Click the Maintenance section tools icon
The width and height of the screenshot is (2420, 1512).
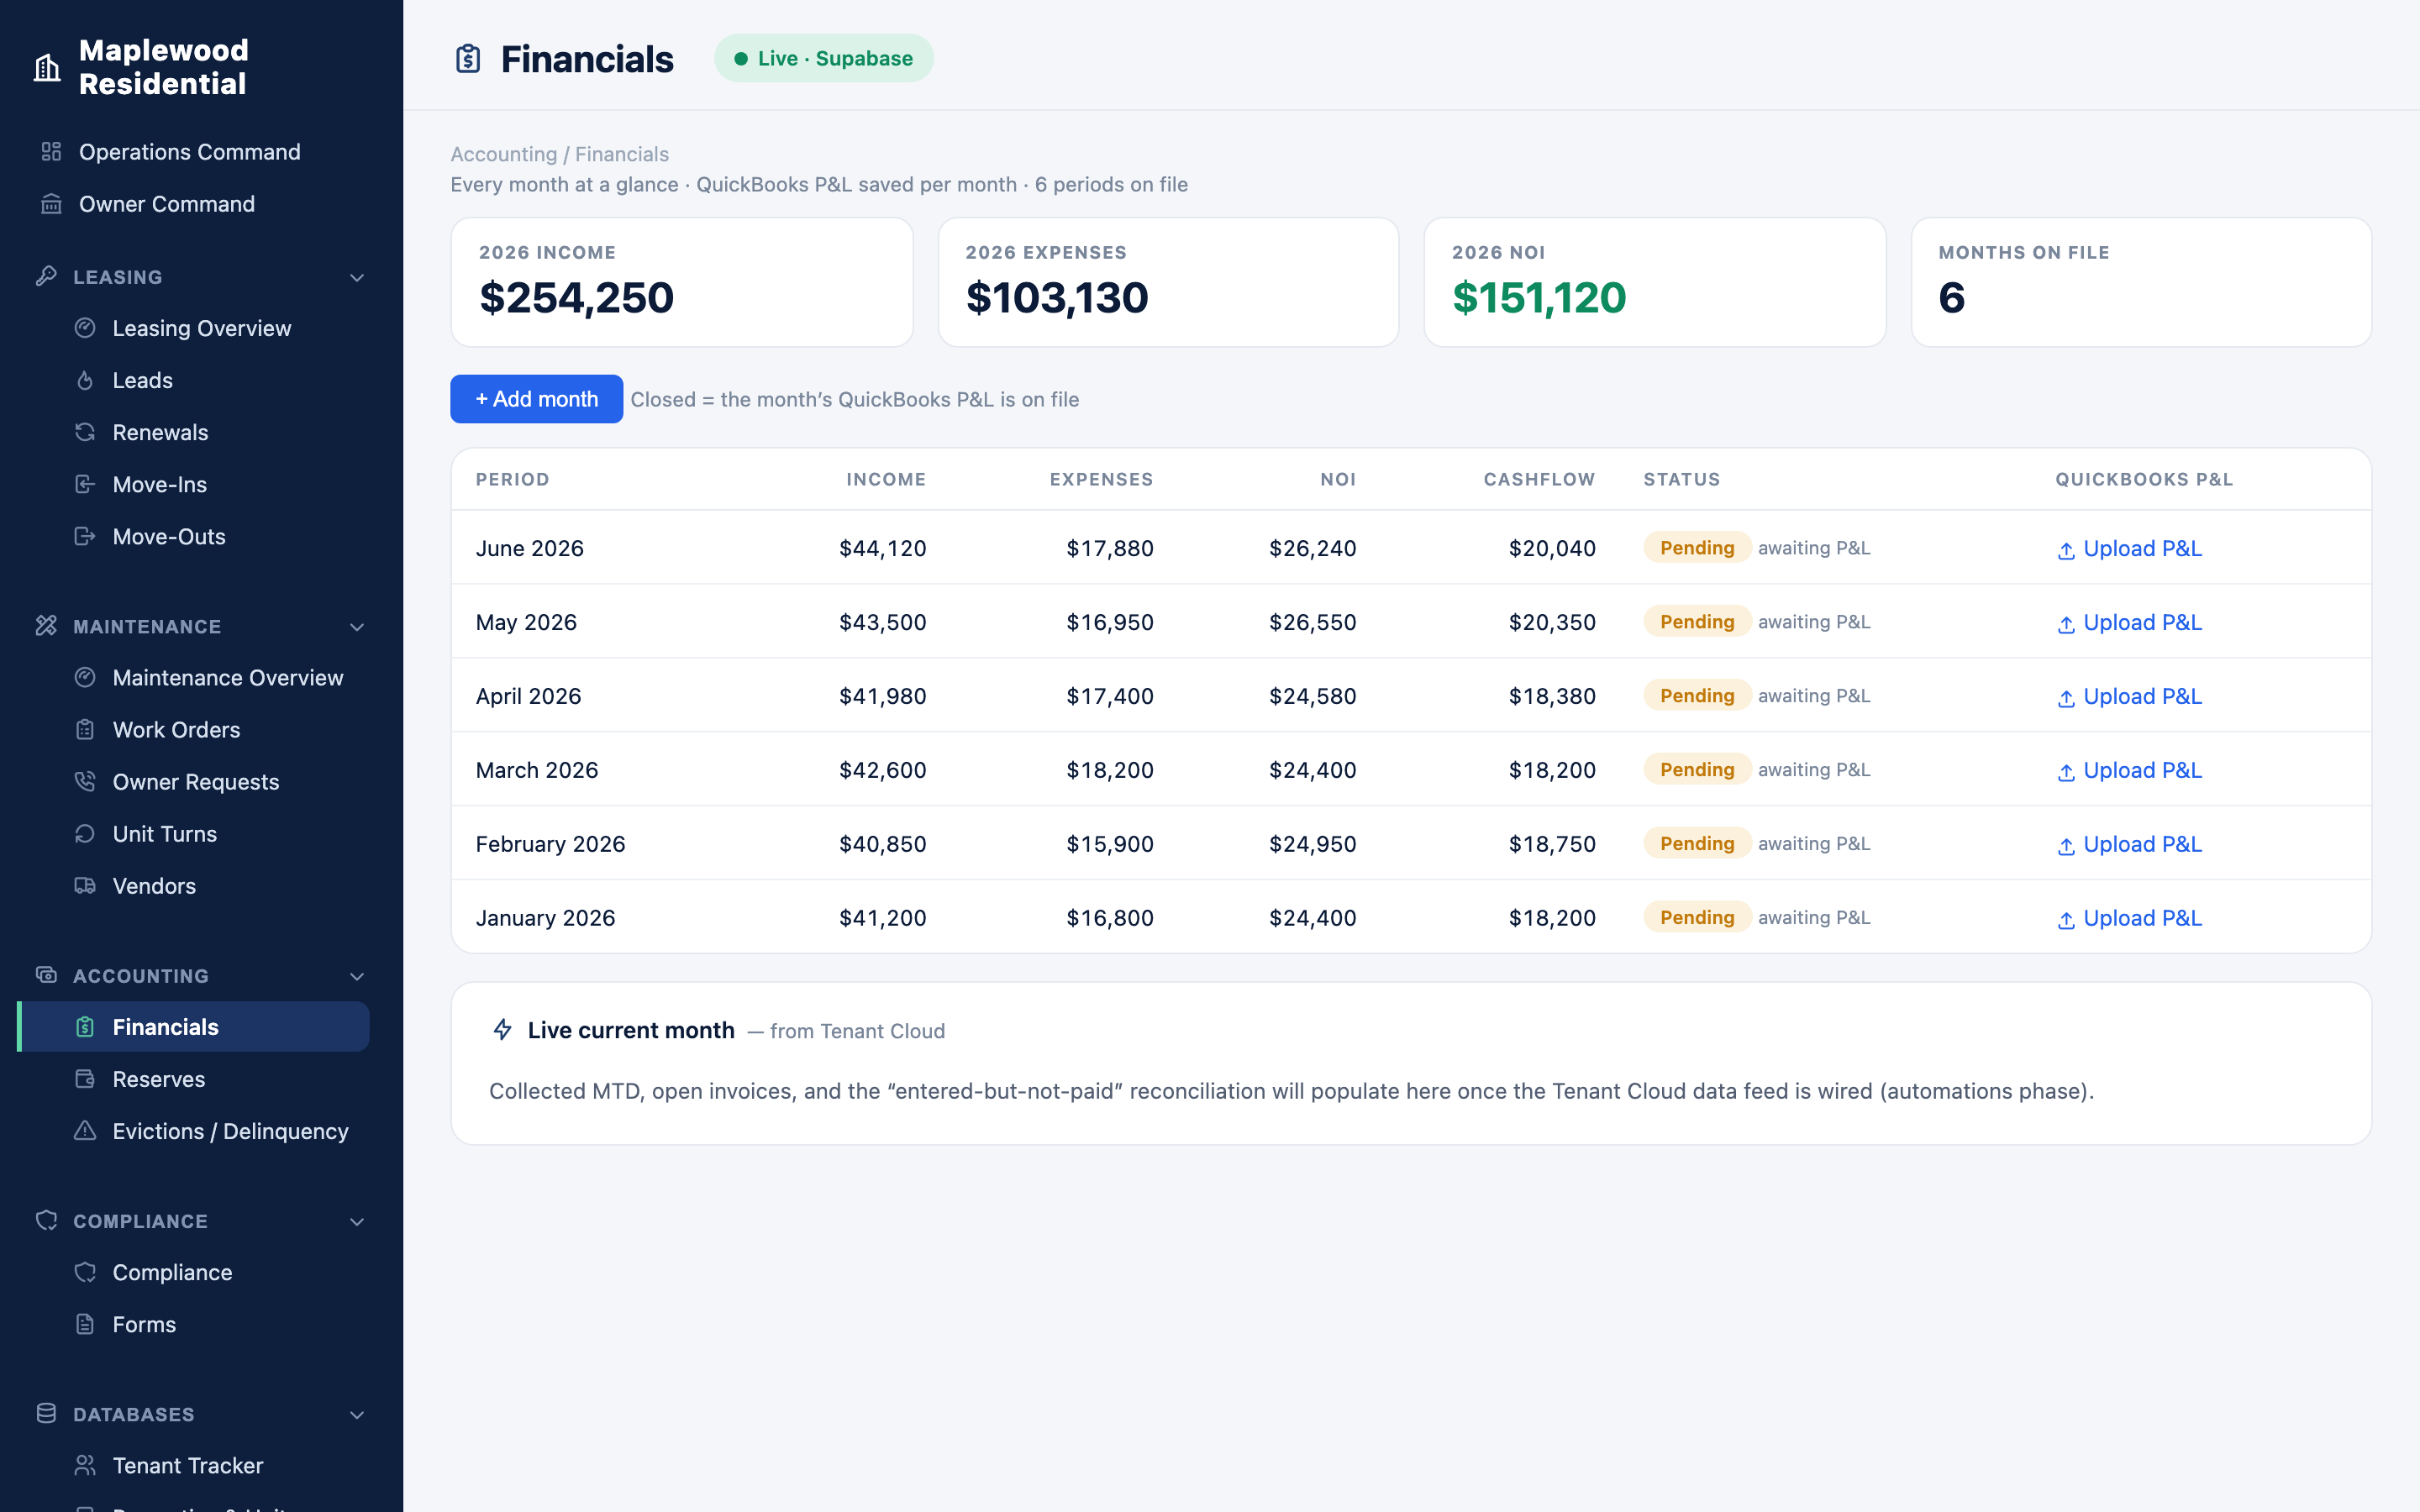(x=46, y=626)
